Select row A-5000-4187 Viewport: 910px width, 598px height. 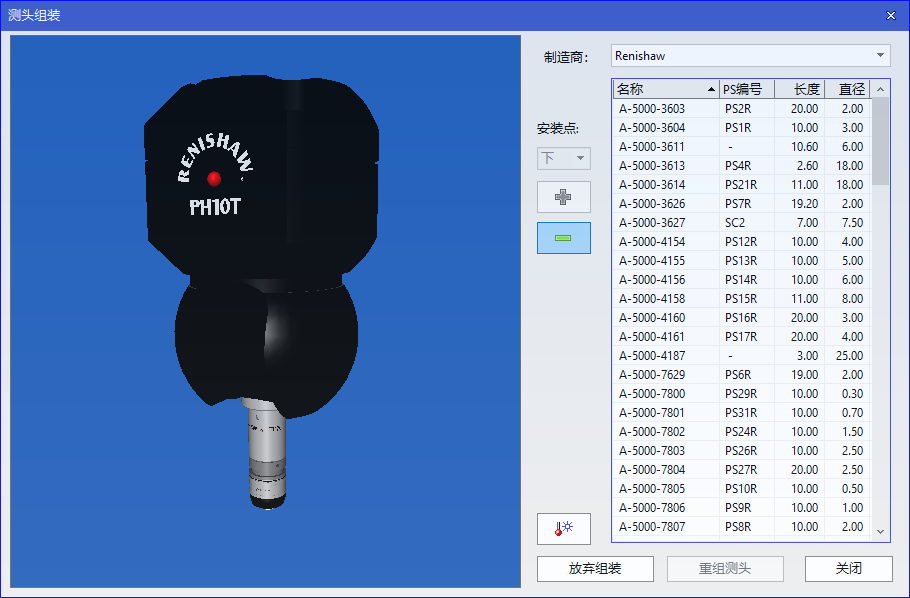pyautogui.click(x=742, y=356)
